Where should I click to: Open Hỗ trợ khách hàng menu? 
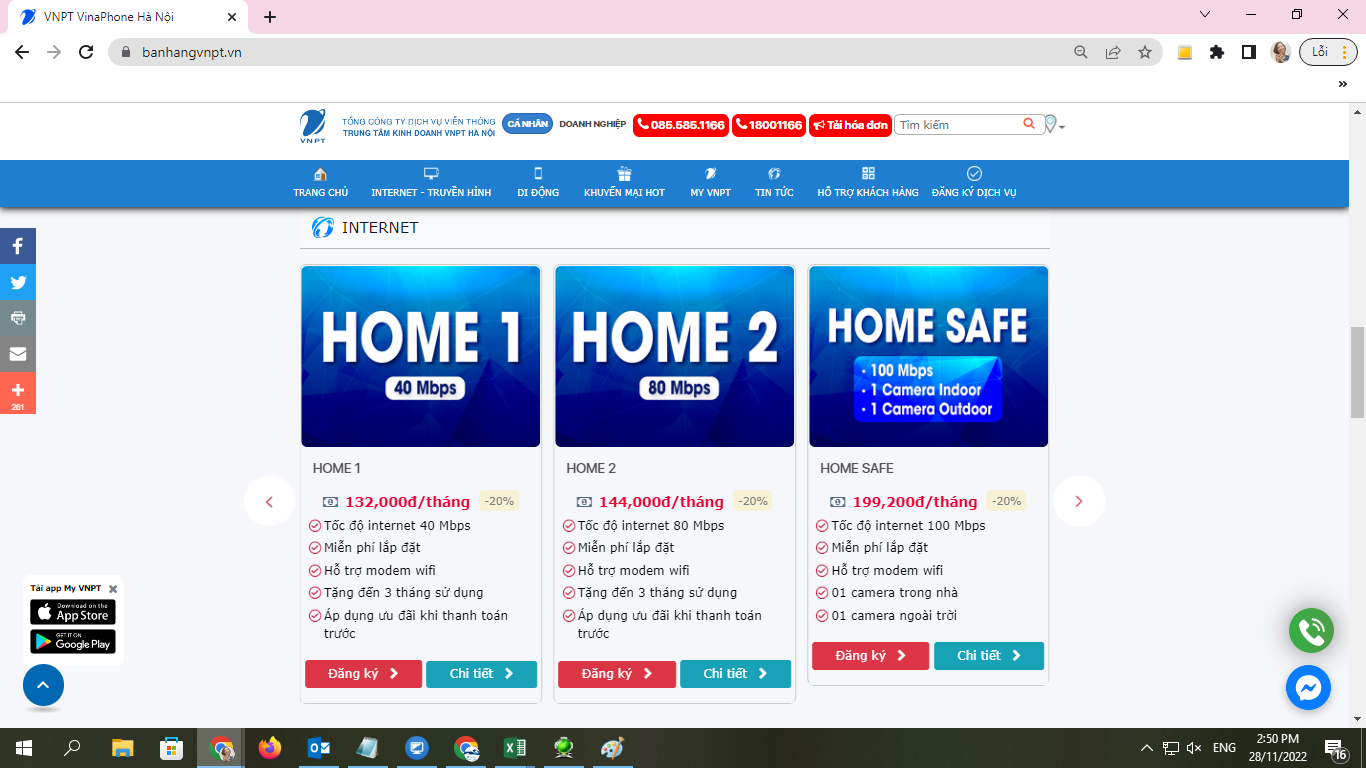(868, 183)
